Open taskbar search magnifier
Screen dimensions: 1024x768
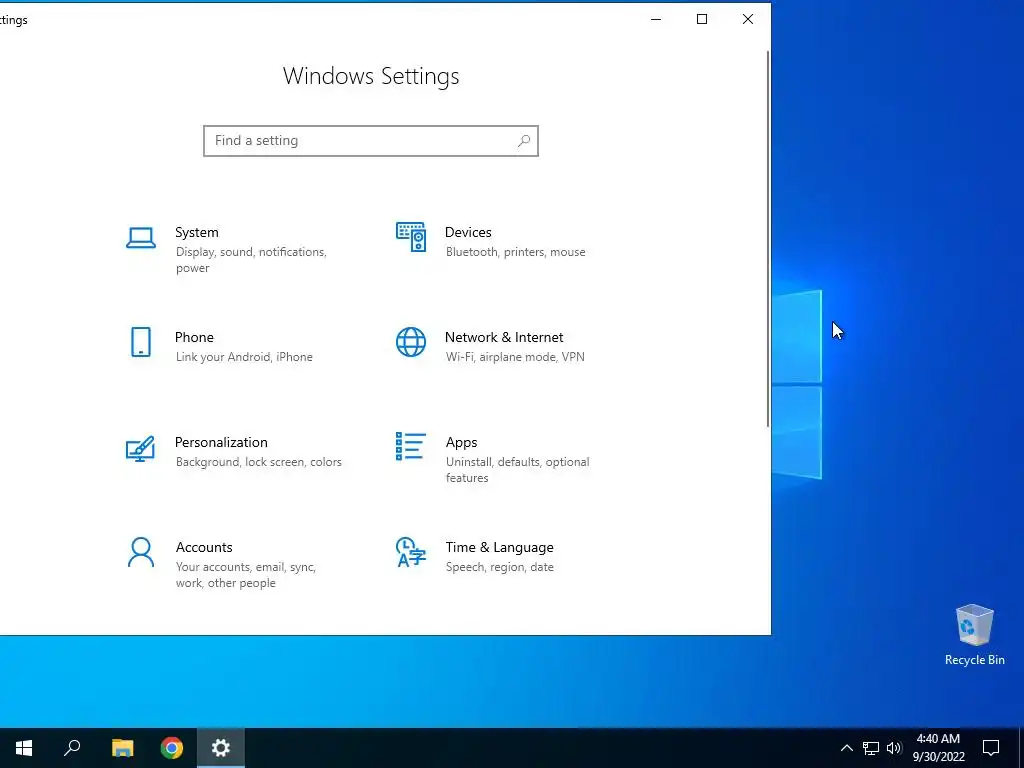click(x=72, y=748)
